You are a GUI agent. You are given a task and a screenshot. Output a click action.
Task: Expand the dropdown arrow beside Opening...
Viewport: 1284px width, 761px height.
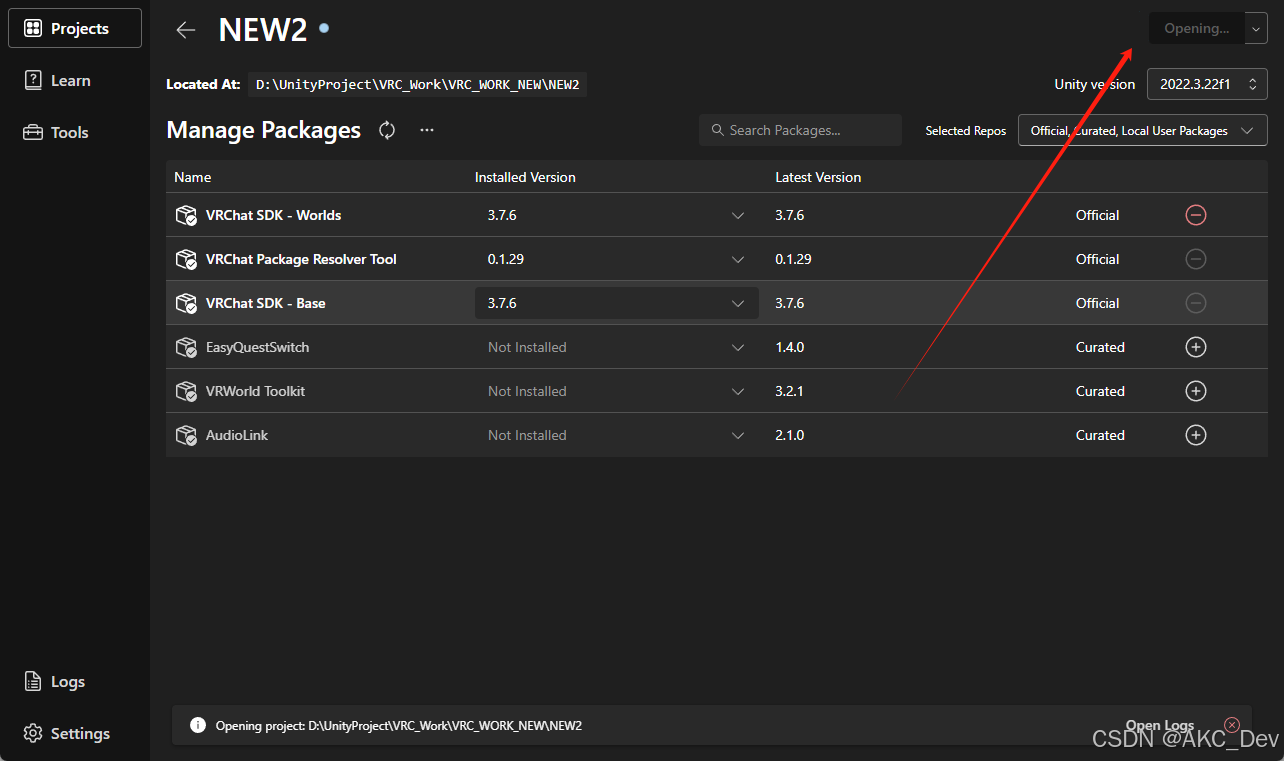pos(1257,28)
